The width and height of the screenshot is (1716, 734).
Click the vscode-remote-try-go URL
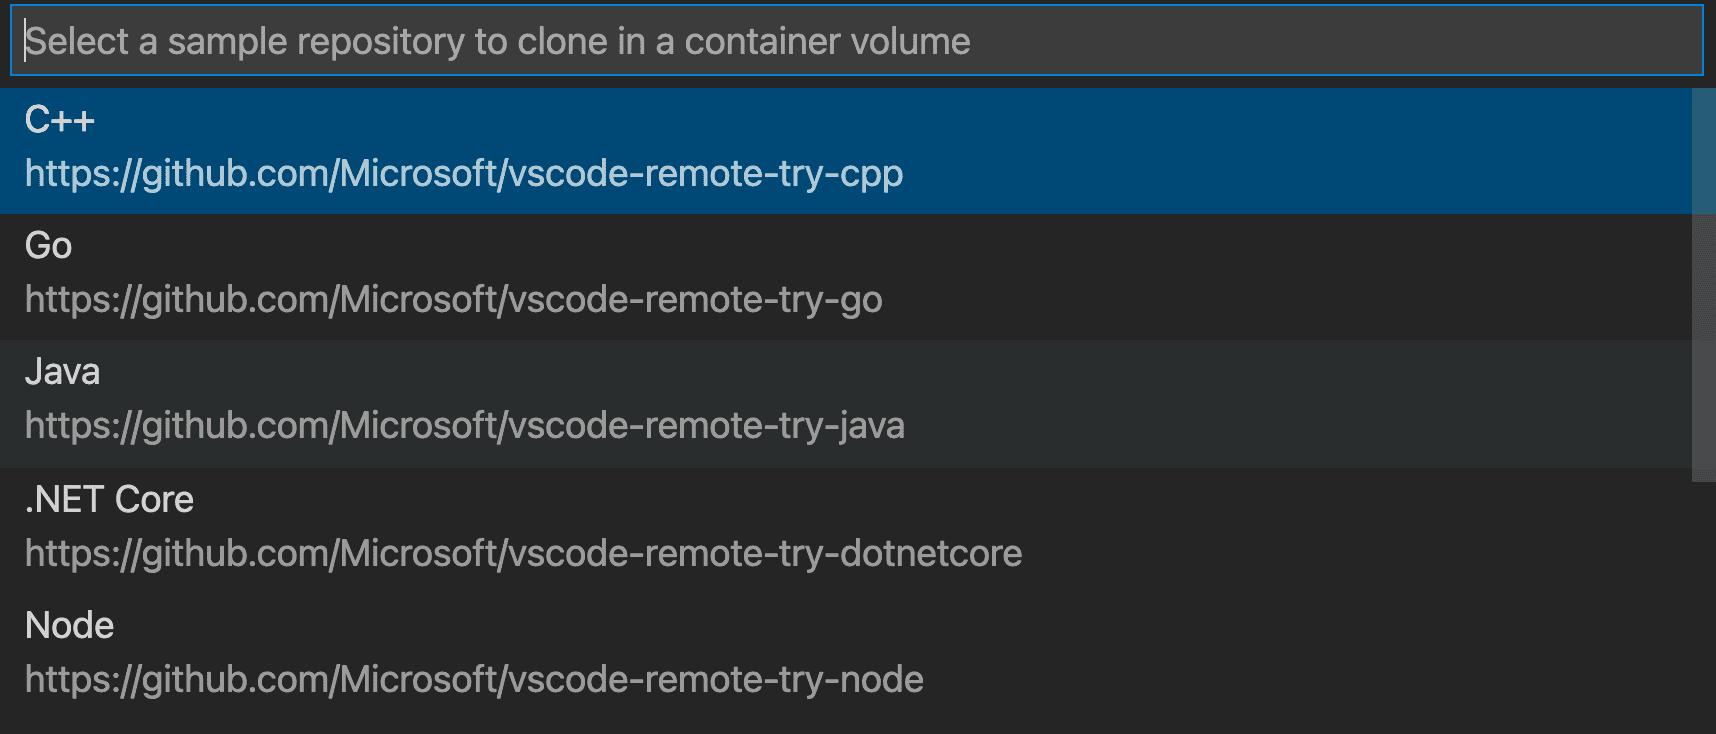click(x=453, y=299)
